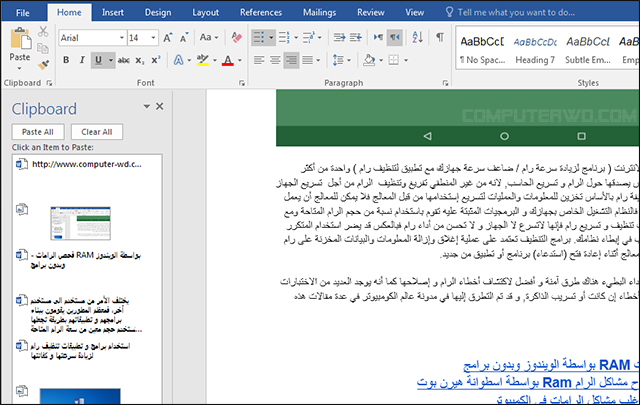Set right-to-left text direction
Image resolution: width=640 pixels, height=405 pixels.
point(395,38)
